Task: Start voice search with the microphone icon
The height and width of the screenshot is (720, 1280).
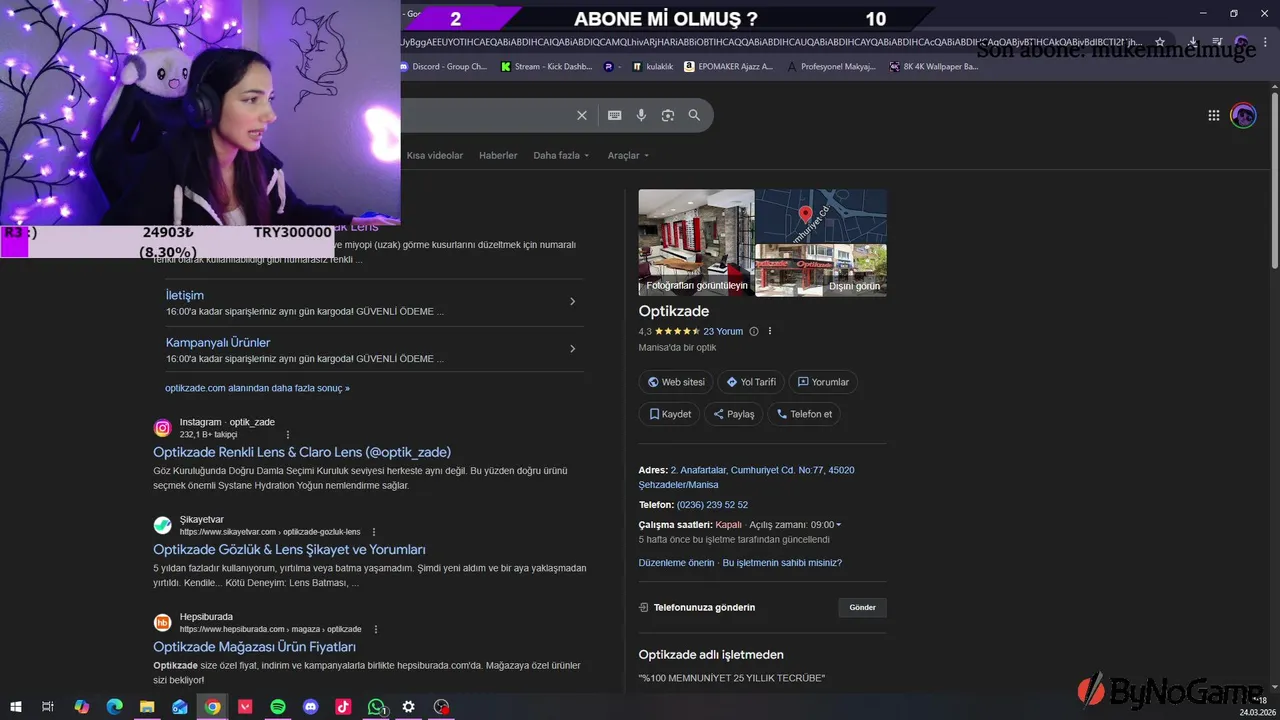Action: click(x=641, y=115)
